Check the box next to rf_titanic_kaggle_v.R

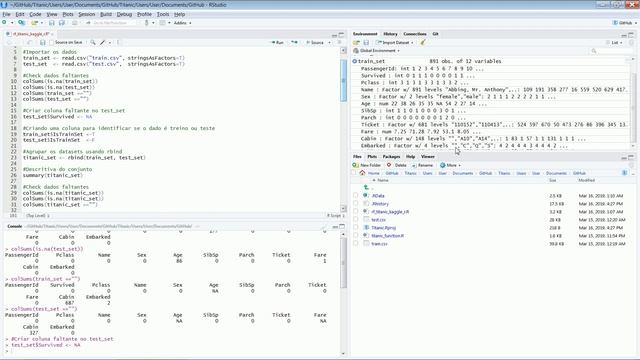[x=356, y=211]
